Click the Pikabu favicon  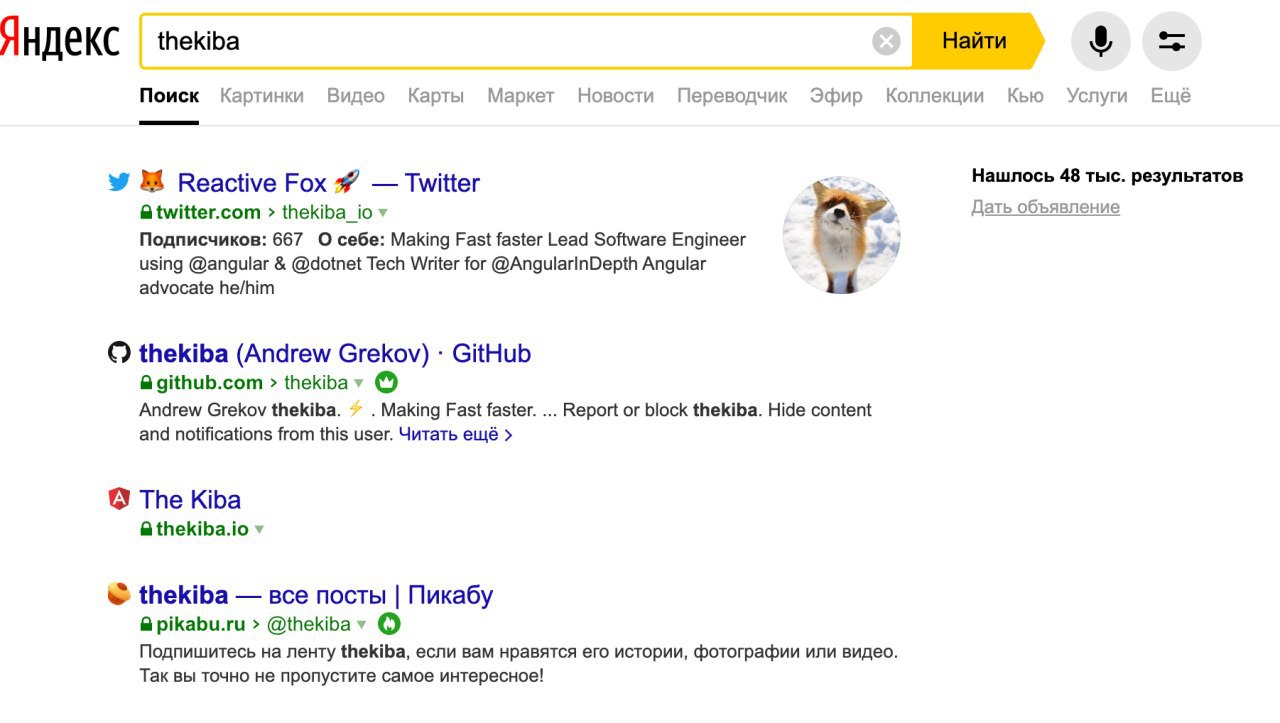pyautogui.click(x=119, y=594)
